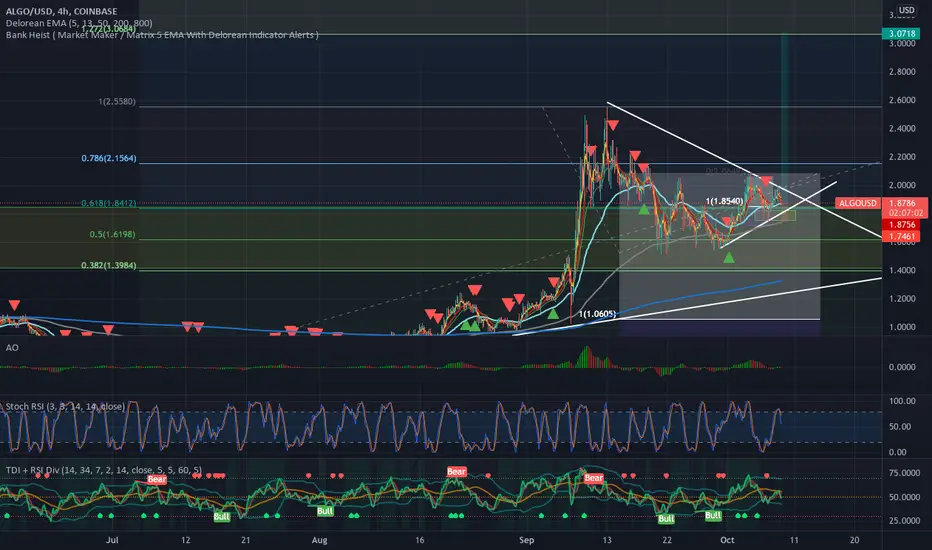
Task: Select the 0.618(1.8412) Fibonacci level label
Action: (x=109, y=203)
